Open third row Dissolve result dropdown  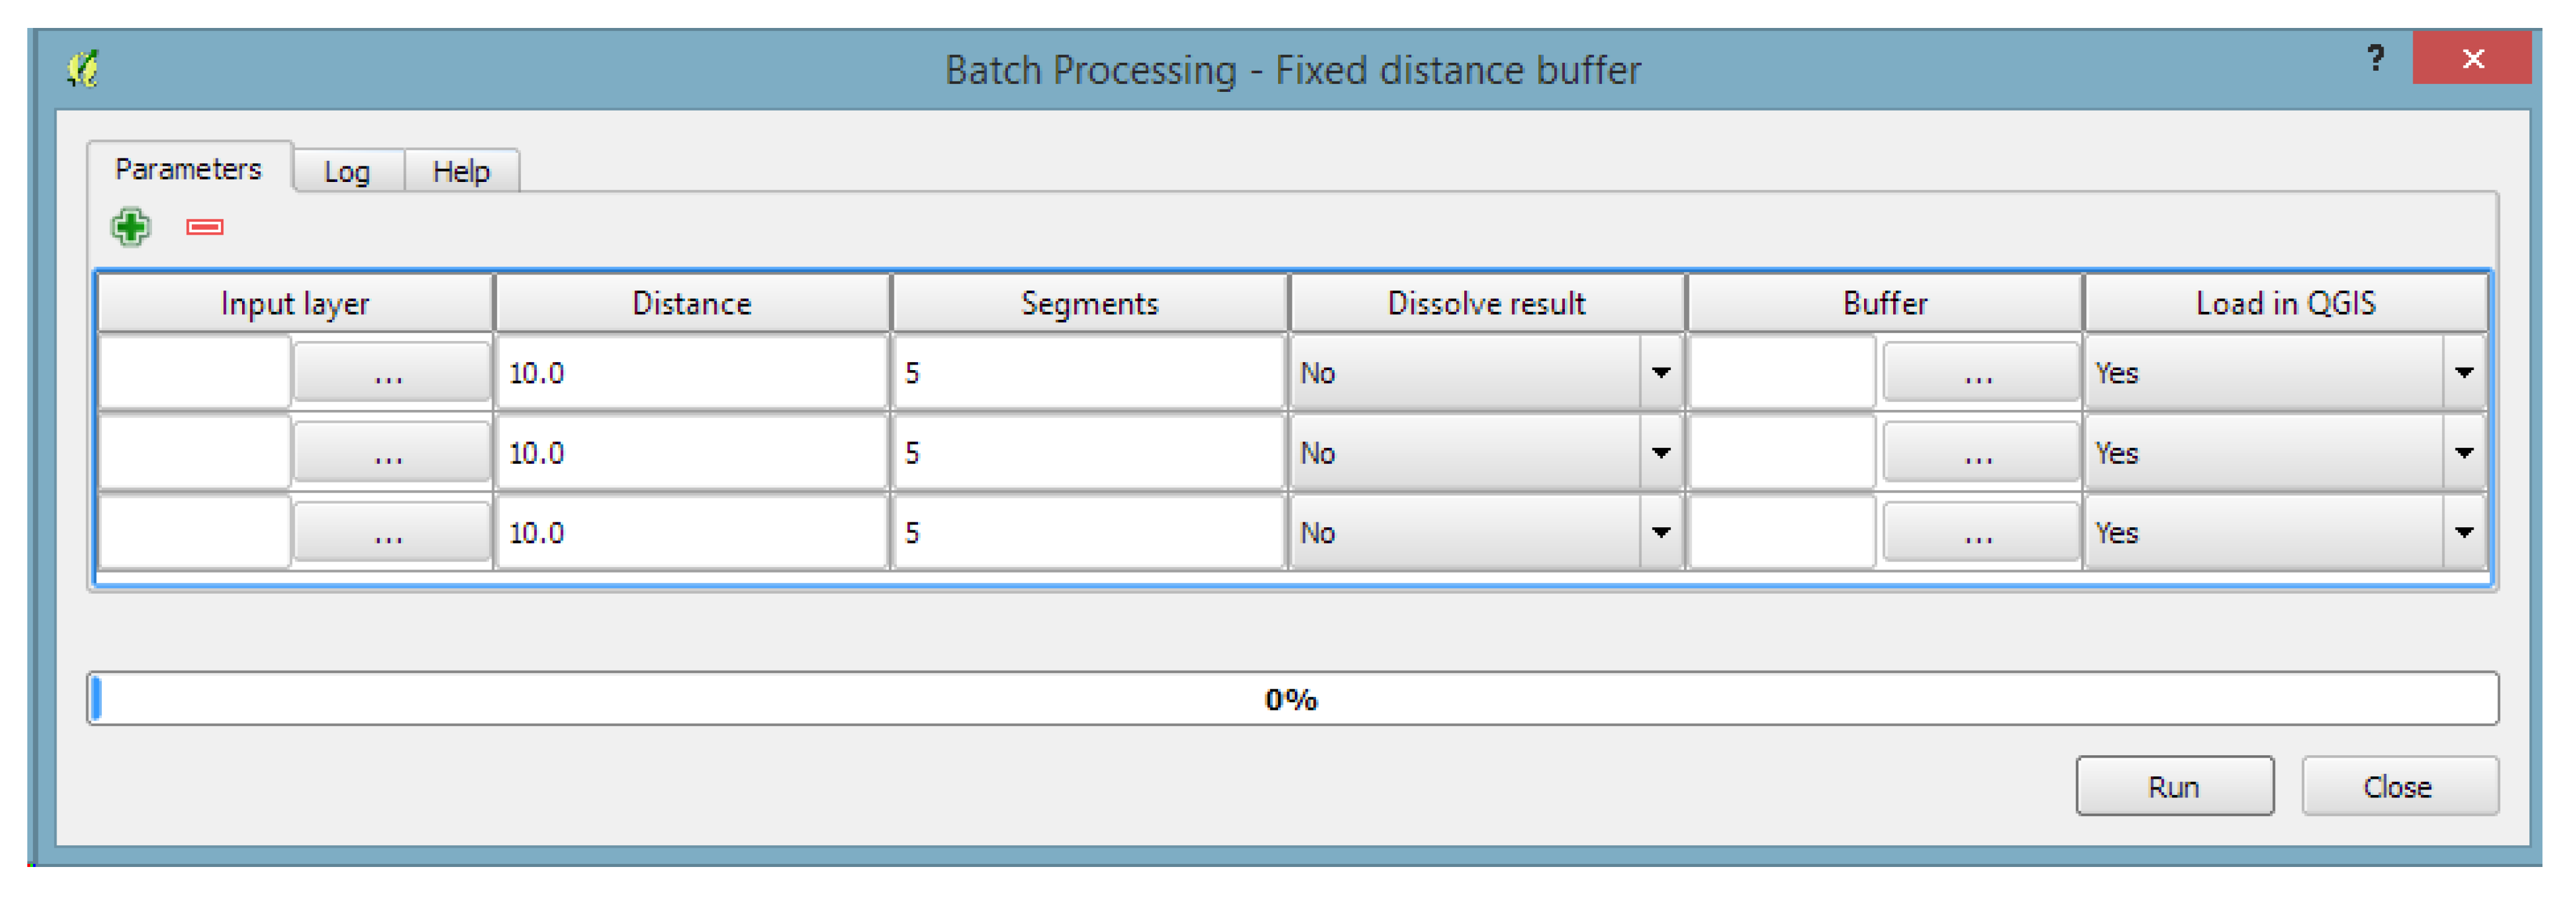(1660, 533)
